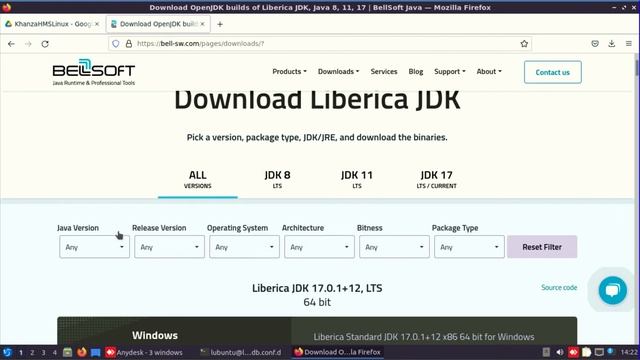Select the ALL versions tab

click(x=198, y=179)
